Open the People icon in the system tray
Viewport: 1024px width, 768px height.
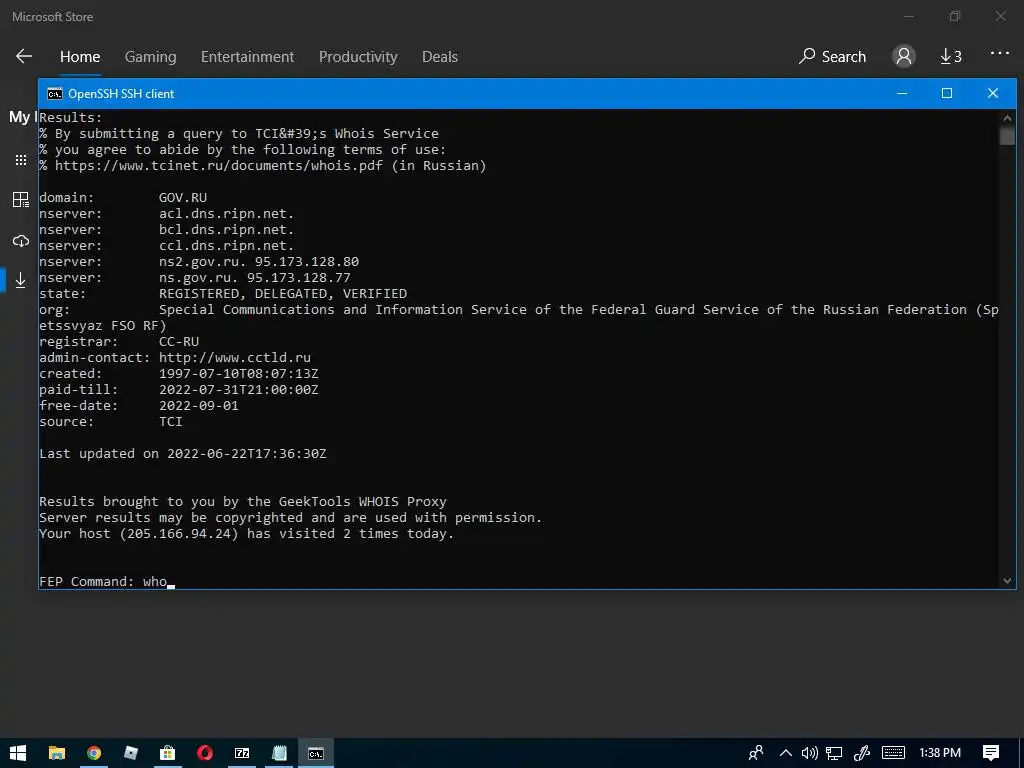tap(756, 753)
